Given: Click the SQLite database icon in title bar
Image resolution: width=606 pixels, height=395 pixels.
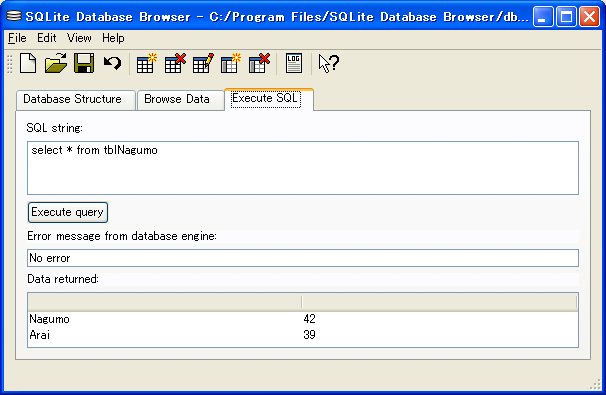Looking at the screenshot, I should [14, 16].
